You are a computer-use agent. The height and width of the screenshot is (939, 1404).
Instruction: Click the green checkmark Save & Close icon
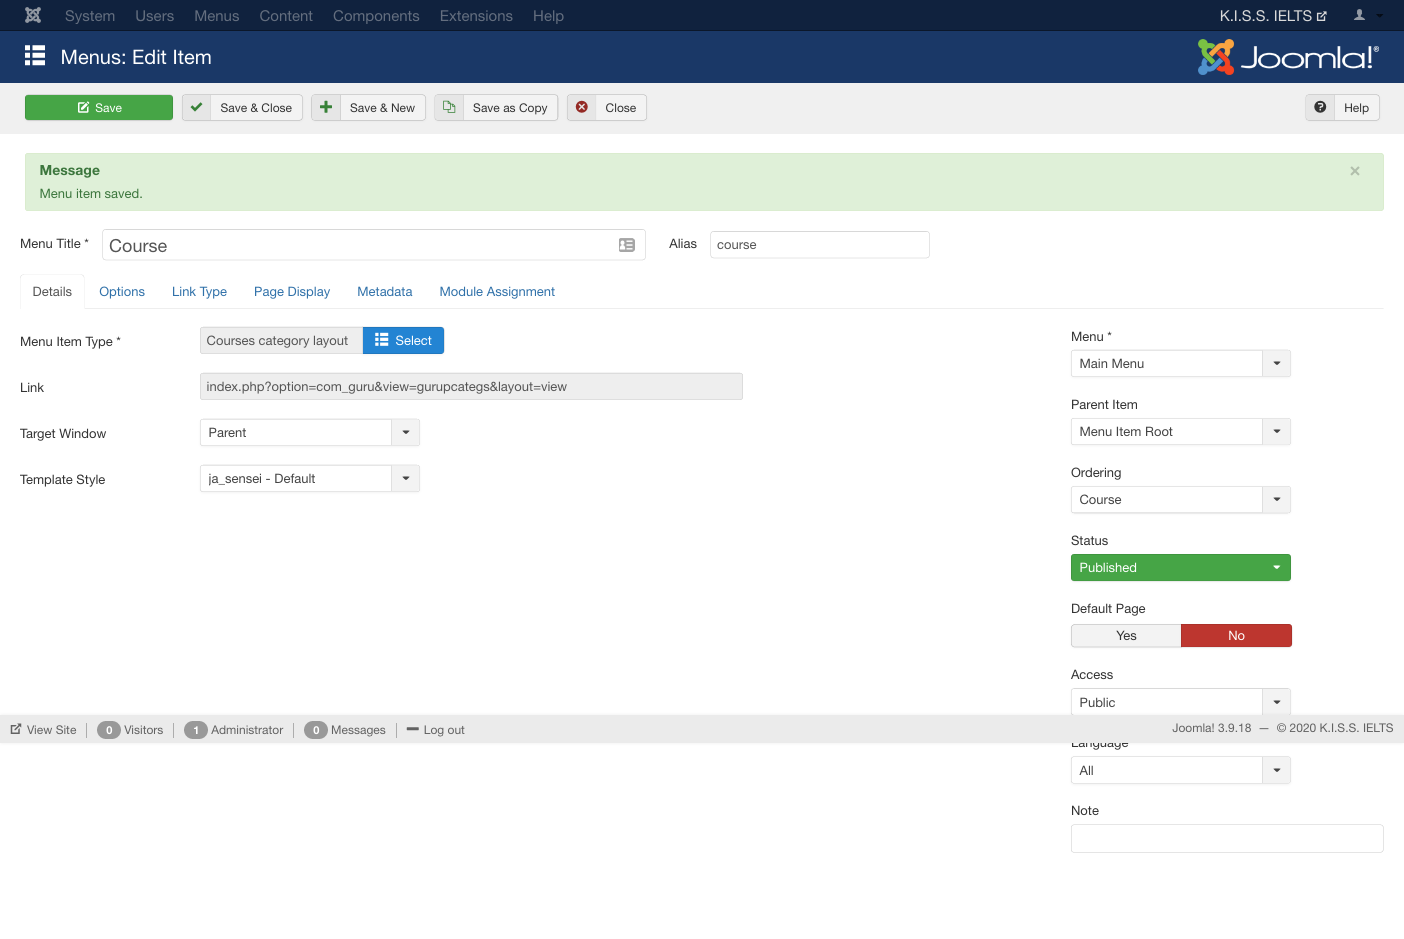click(x=197, y=108)
